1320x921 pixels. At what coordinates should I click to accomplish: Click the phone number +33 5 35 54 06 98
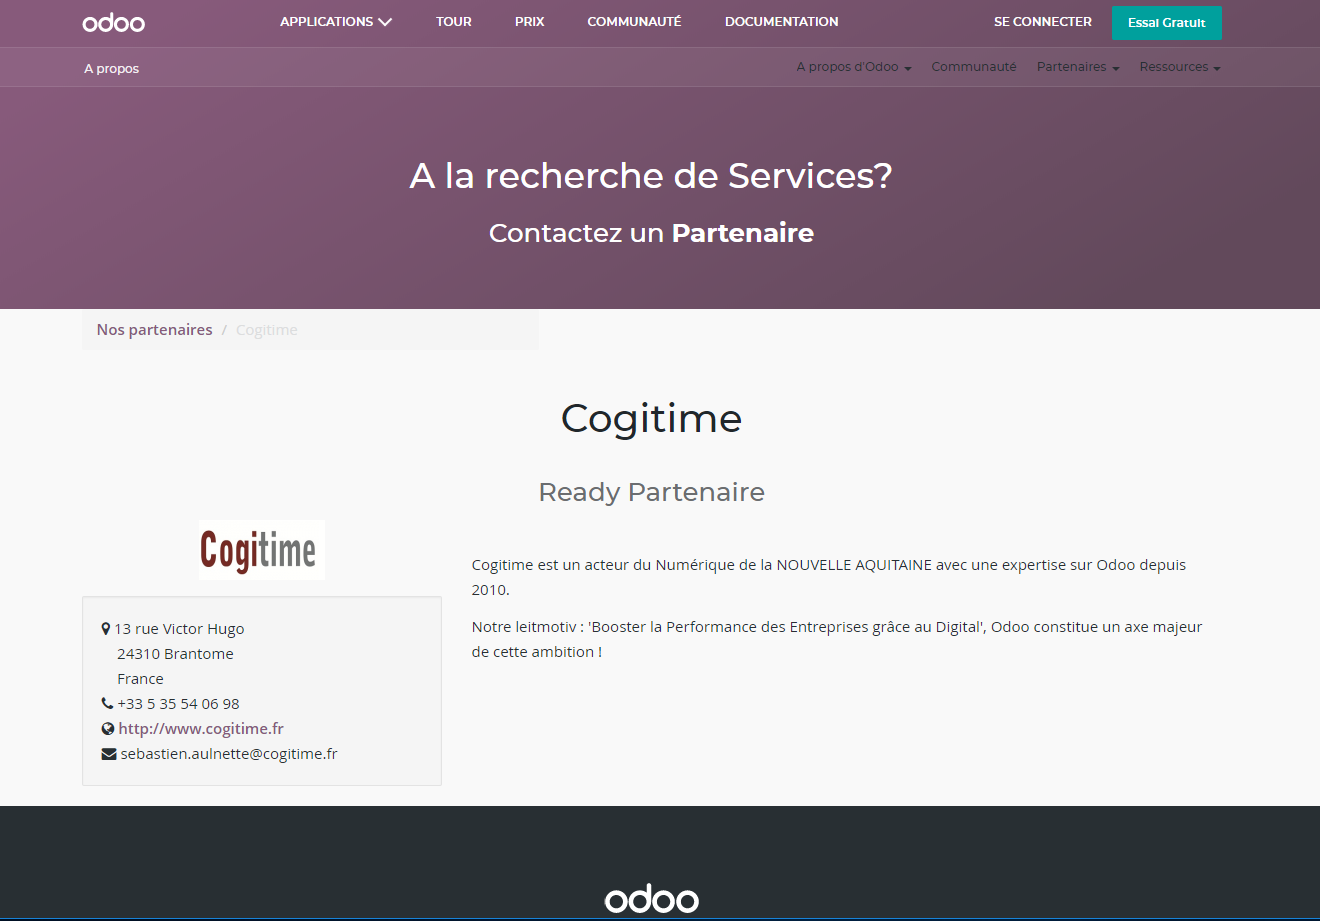click(179, 704)
